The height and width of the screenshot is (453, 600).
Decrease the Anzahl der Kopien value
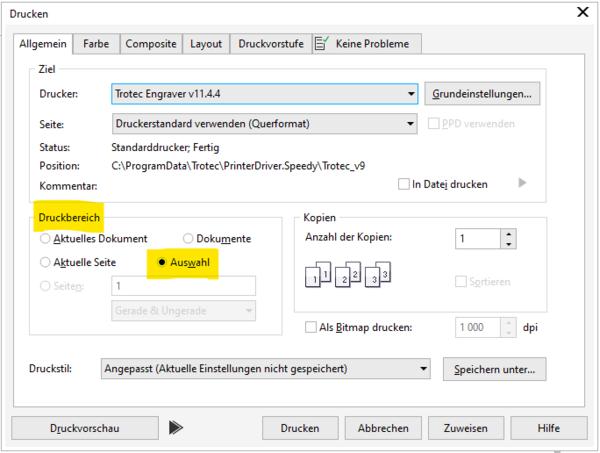pyautogui.click(x=509, y=244)
